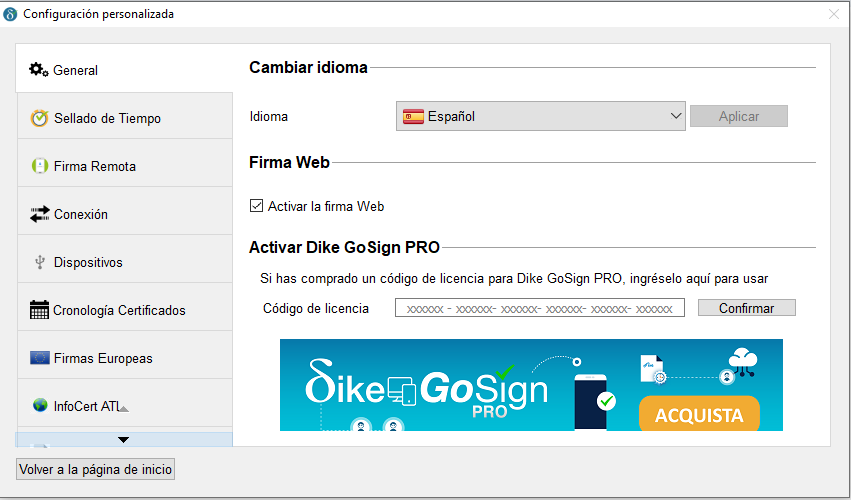
Task: Select the InfoCert ATL tab
Action: [125, 405]
